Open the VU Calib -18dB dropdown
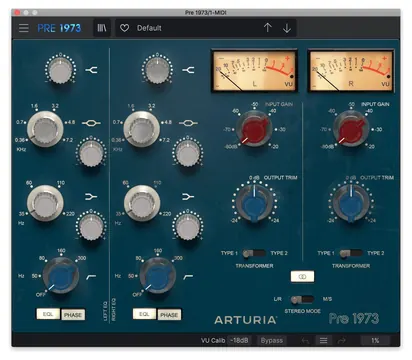This screenshot has height=360, width=412. (240, 340)
